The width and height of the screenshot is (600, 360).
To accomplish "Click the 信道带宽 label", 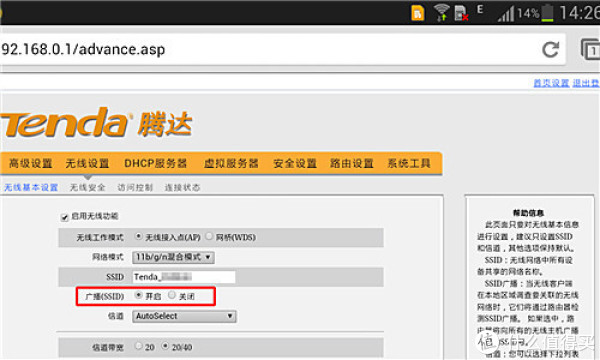I will click(x=108, y=347).
